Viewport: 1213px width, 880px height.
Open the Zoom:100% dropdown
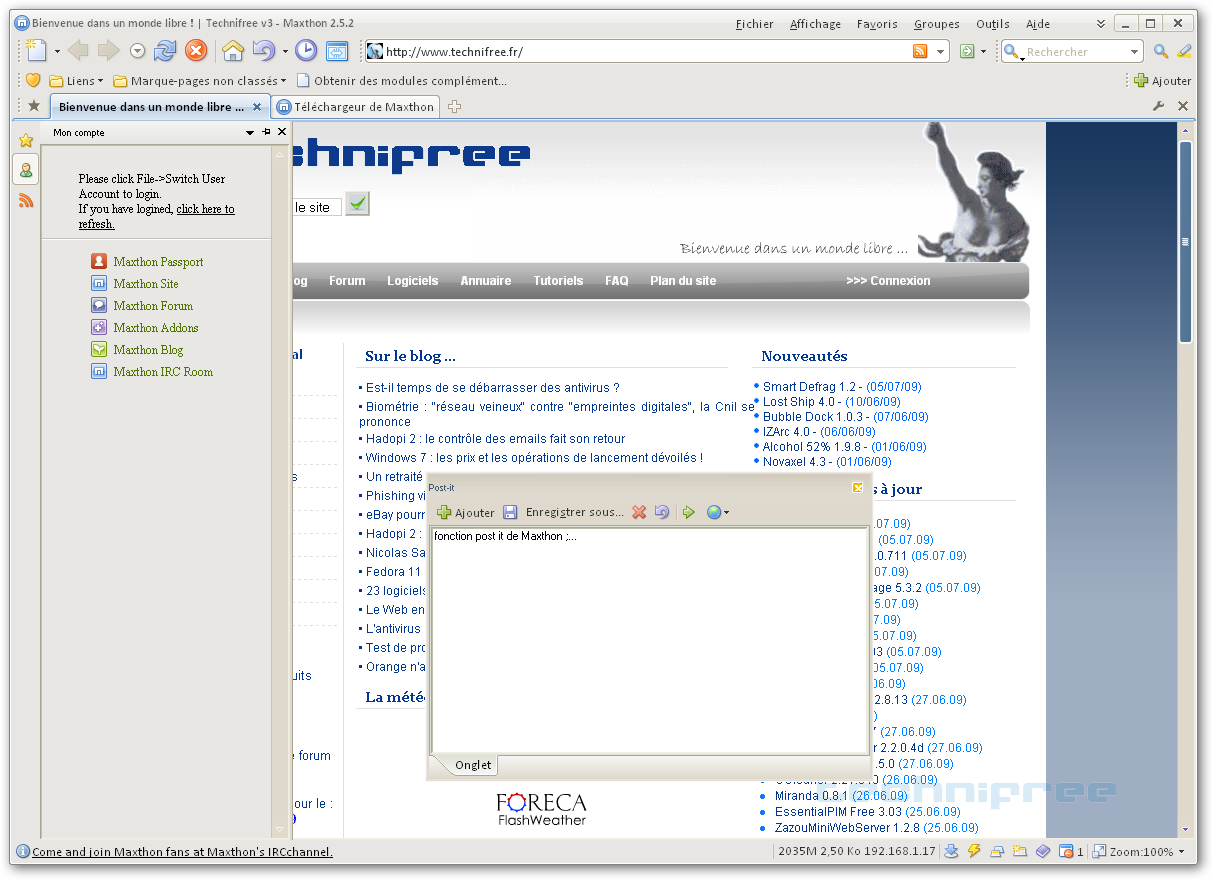[x=1141, y=852]
